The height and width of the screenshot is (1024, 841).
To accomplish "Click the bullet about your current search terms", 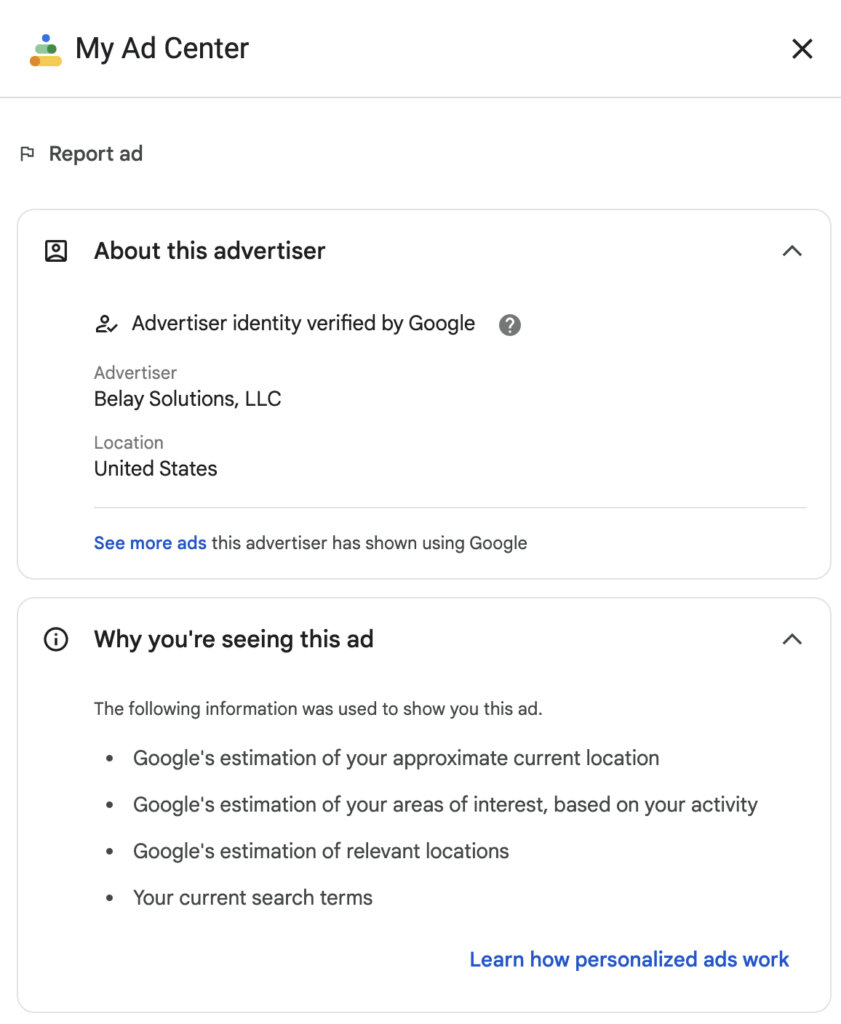I will [x=252, y=897].
